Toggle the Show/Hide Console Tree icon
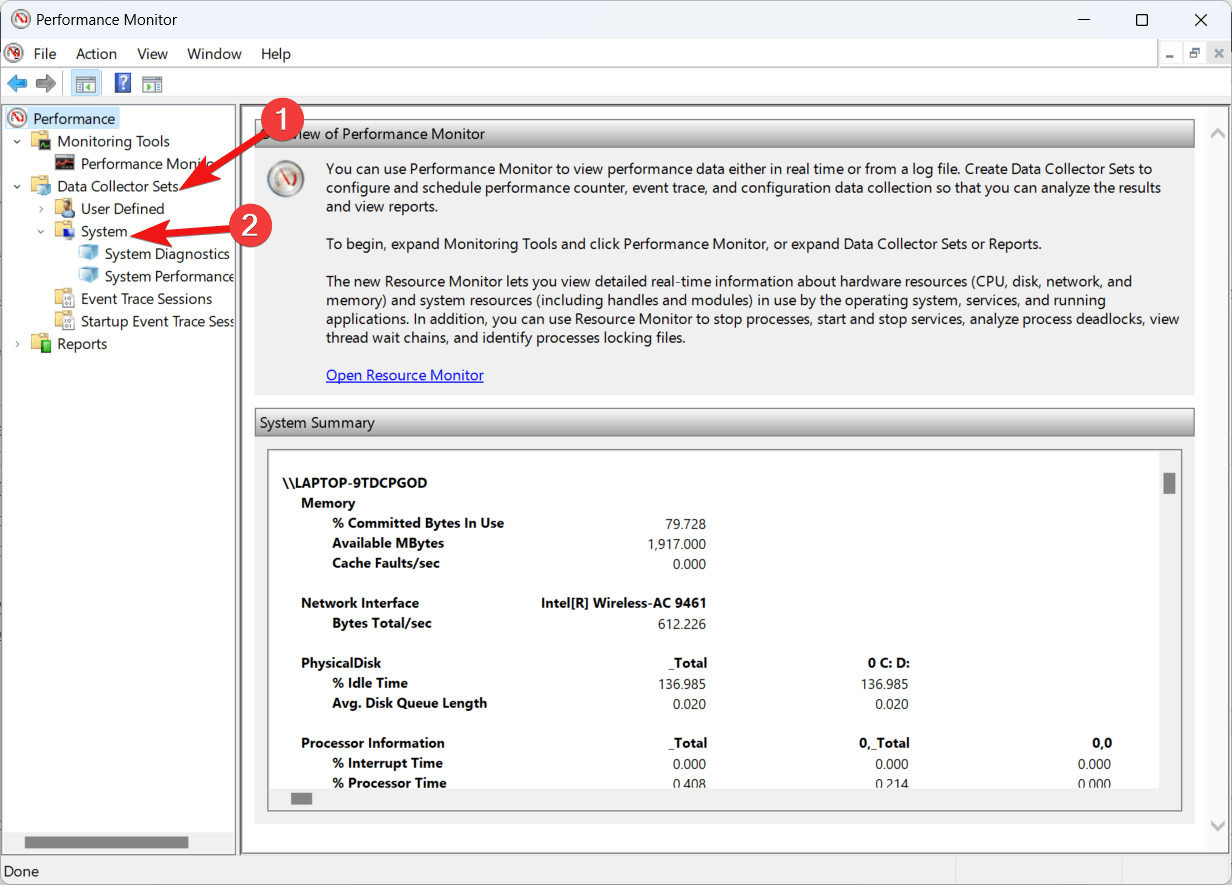Screen dimensions: 1232x885 pyautogui.click(x=86, y=83)
